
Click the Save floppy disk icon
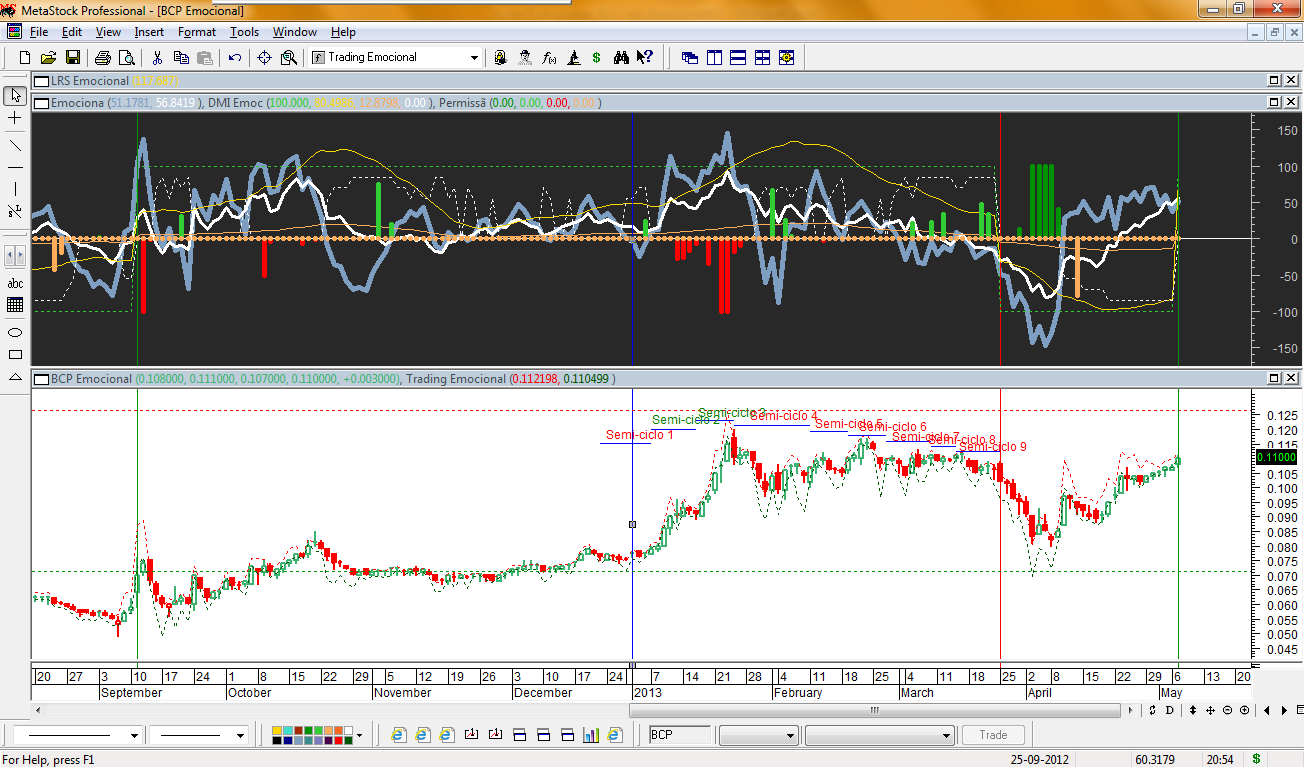[73, 58]
